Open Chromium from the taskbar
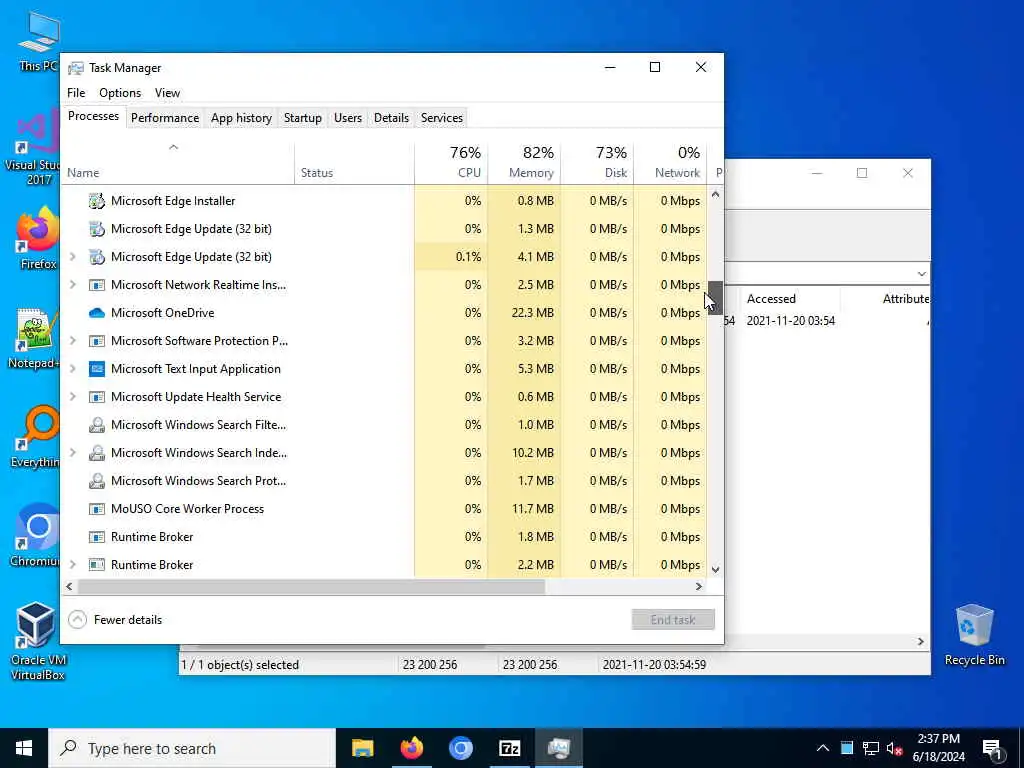Image resolution: width=1024 pixels, height=768 pixels. pyautogui.click(x=460, y=748)
